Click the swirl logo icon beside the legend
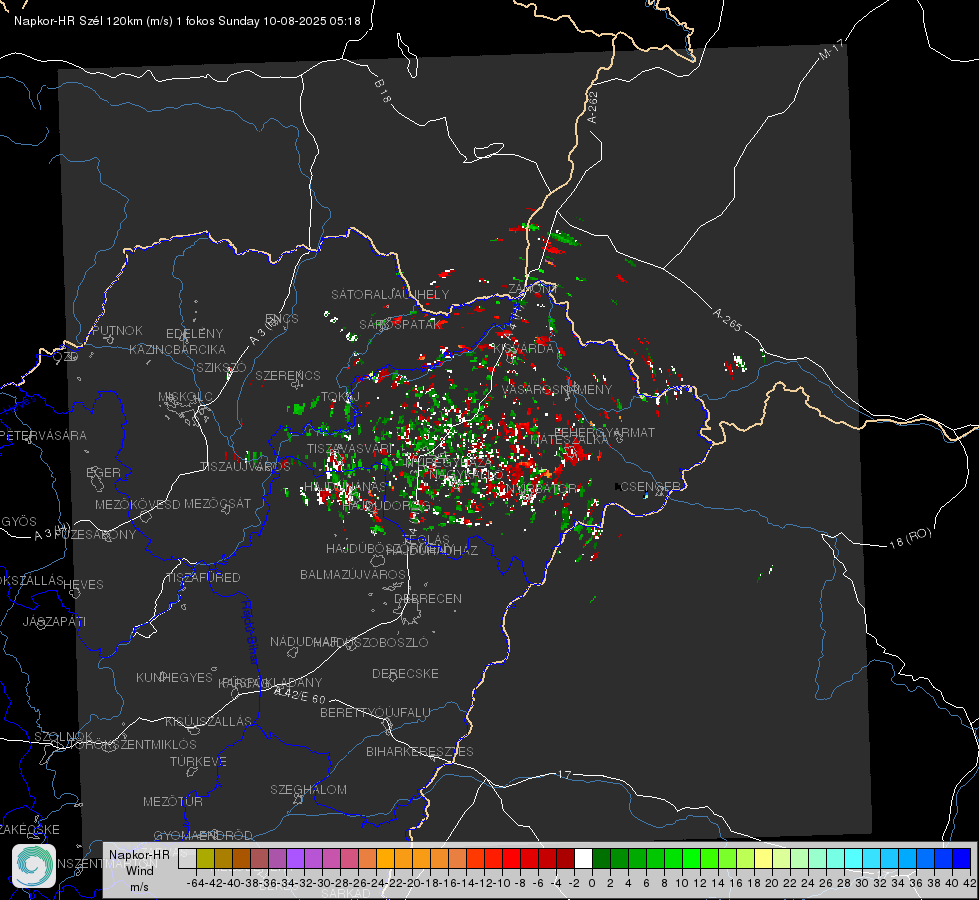This screenshot has width=979, height=900. click(x=34, y=866)
